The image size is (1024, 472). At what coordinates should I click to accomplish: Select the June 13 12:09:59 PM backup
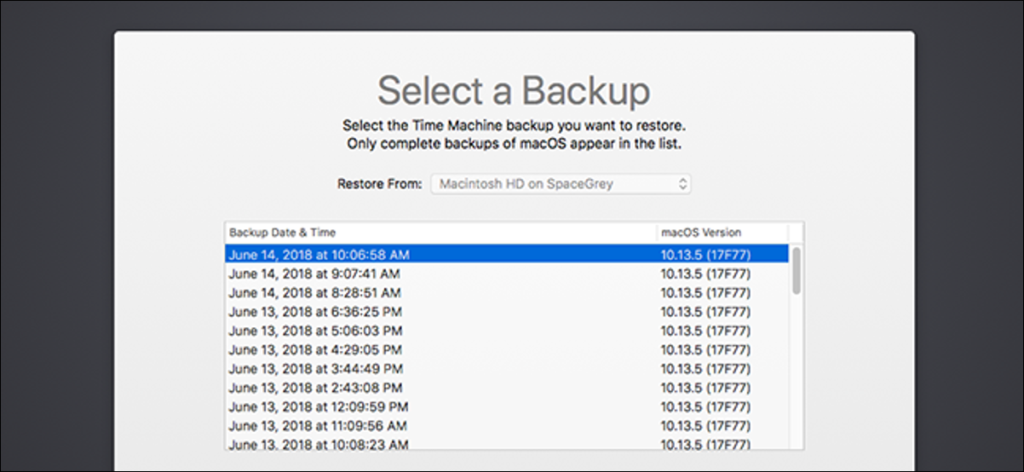(x=318, y=407)
